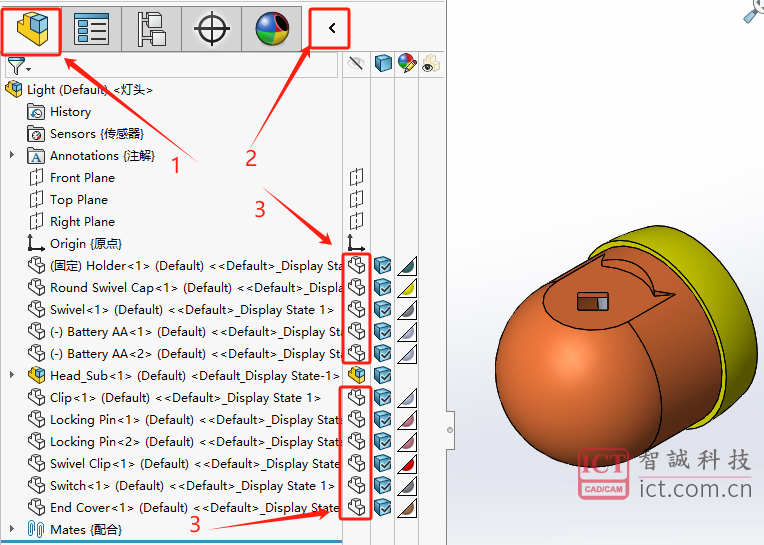The width and height of the screenshot is (764, 545).
Task: Select the Switch<1> component
Action: (181, 486)
